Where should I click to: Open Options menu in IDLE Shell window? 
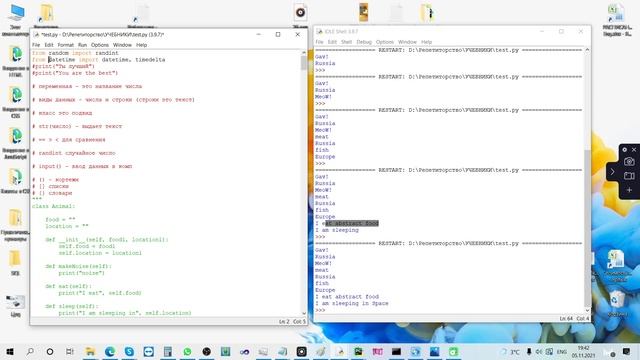384,42
